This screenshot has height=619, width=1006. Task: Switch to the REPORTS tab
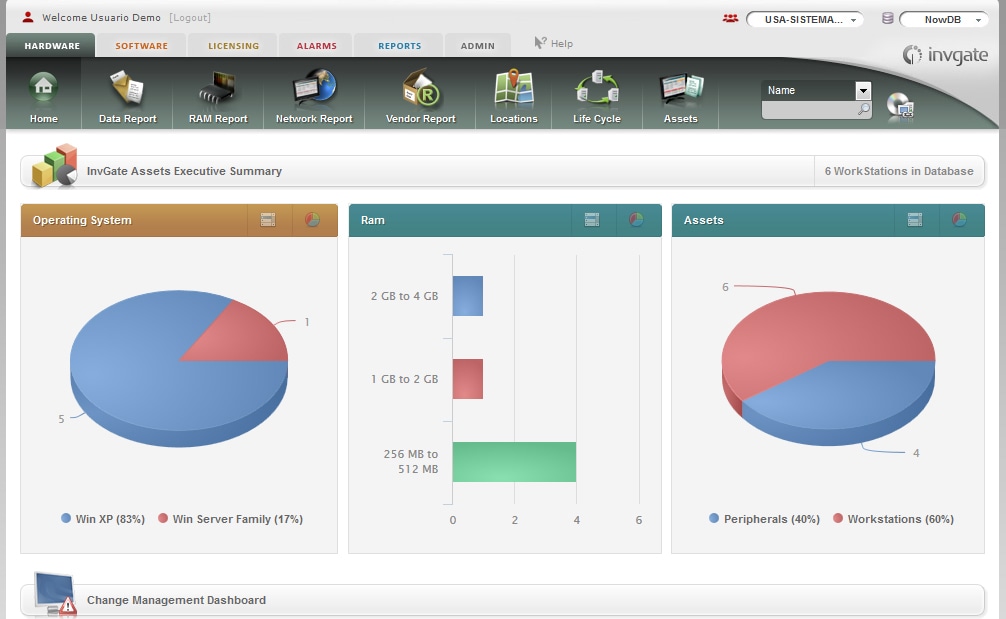(x=399, y=46)
